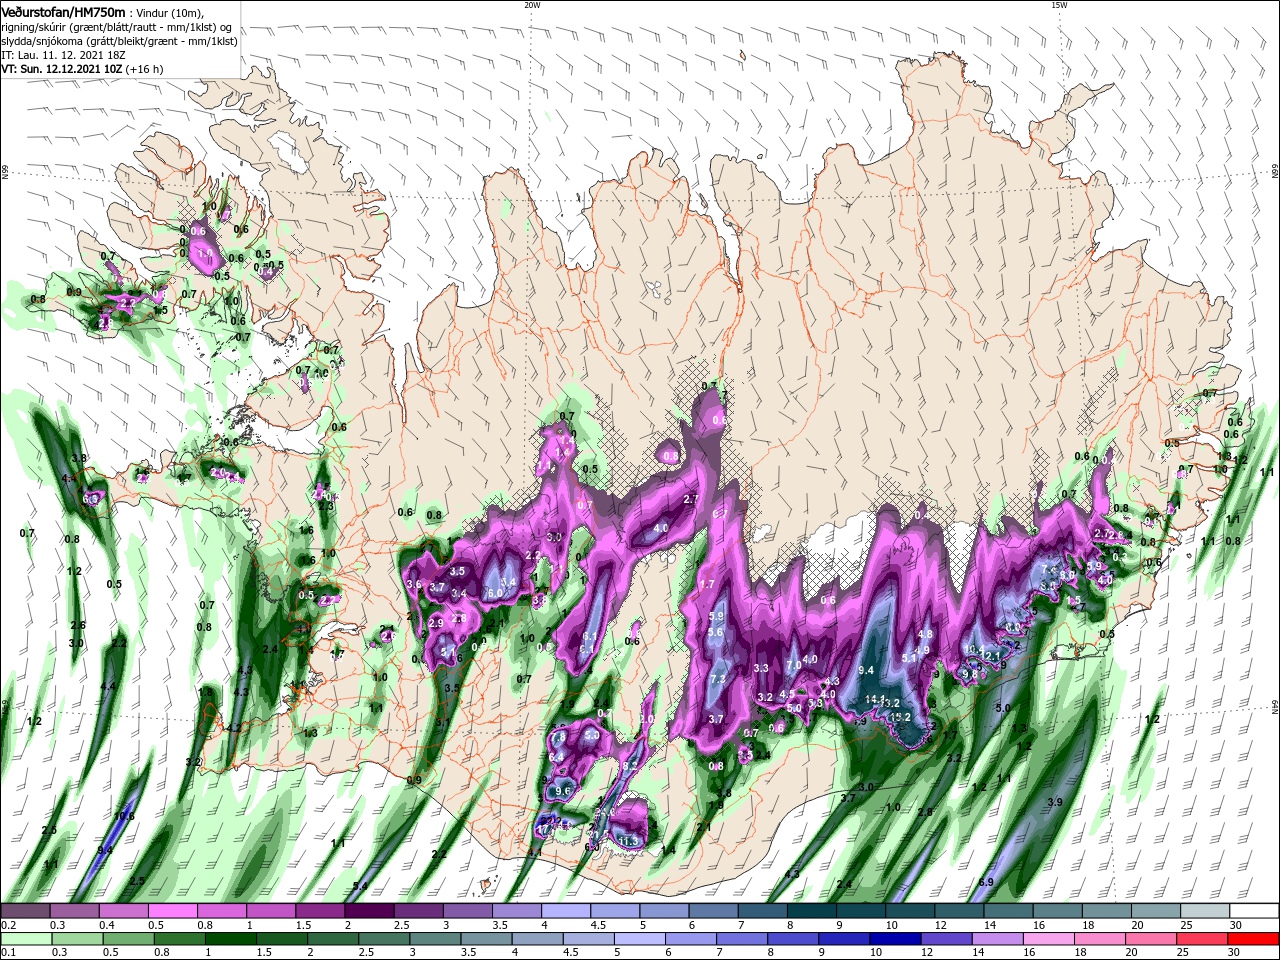The height and width of the screenshot is (960, 1280).
Task: Pick the white swatch in snow legend
Action: point(1254,911)
